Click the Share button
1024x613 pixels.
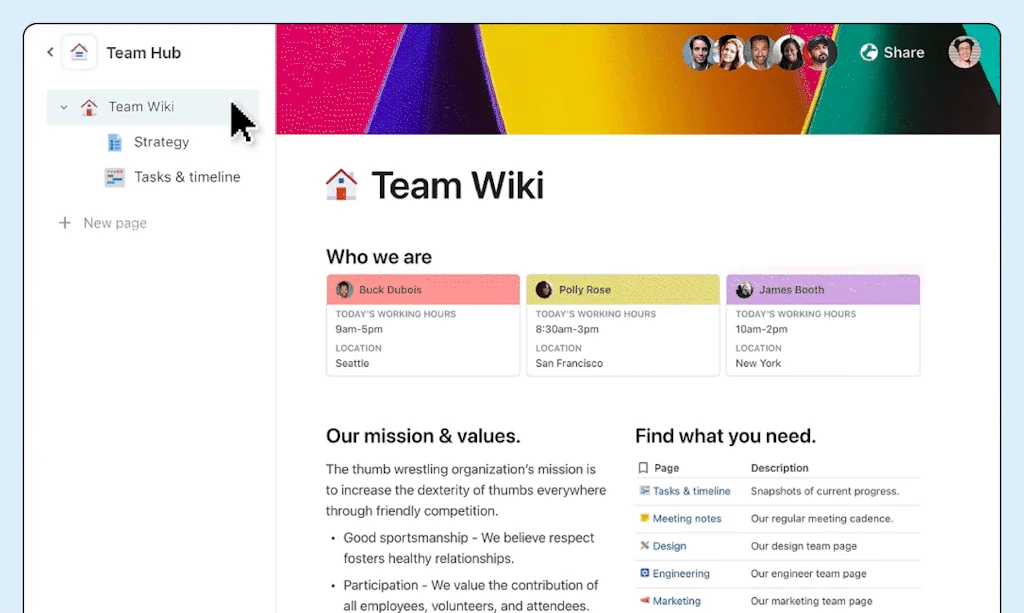(x=891, y=52)
